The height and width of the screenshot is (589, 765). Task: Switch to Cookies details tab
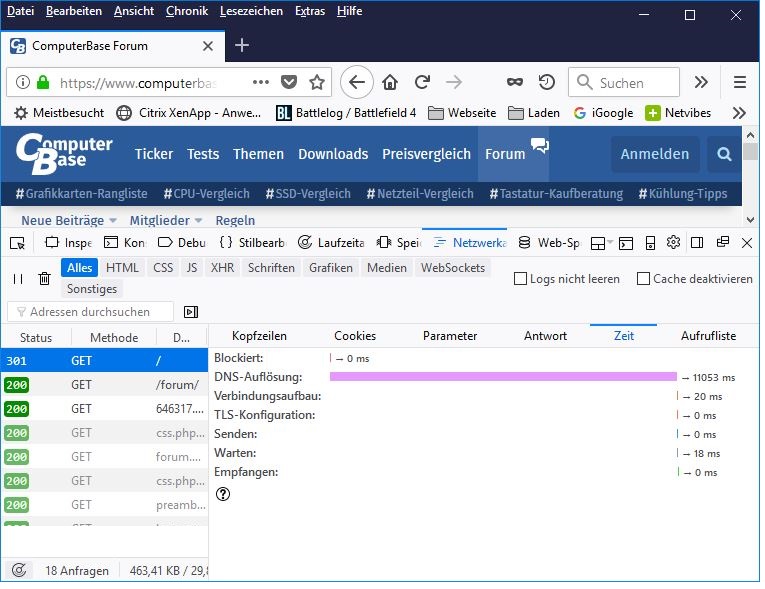coord(355,336)
